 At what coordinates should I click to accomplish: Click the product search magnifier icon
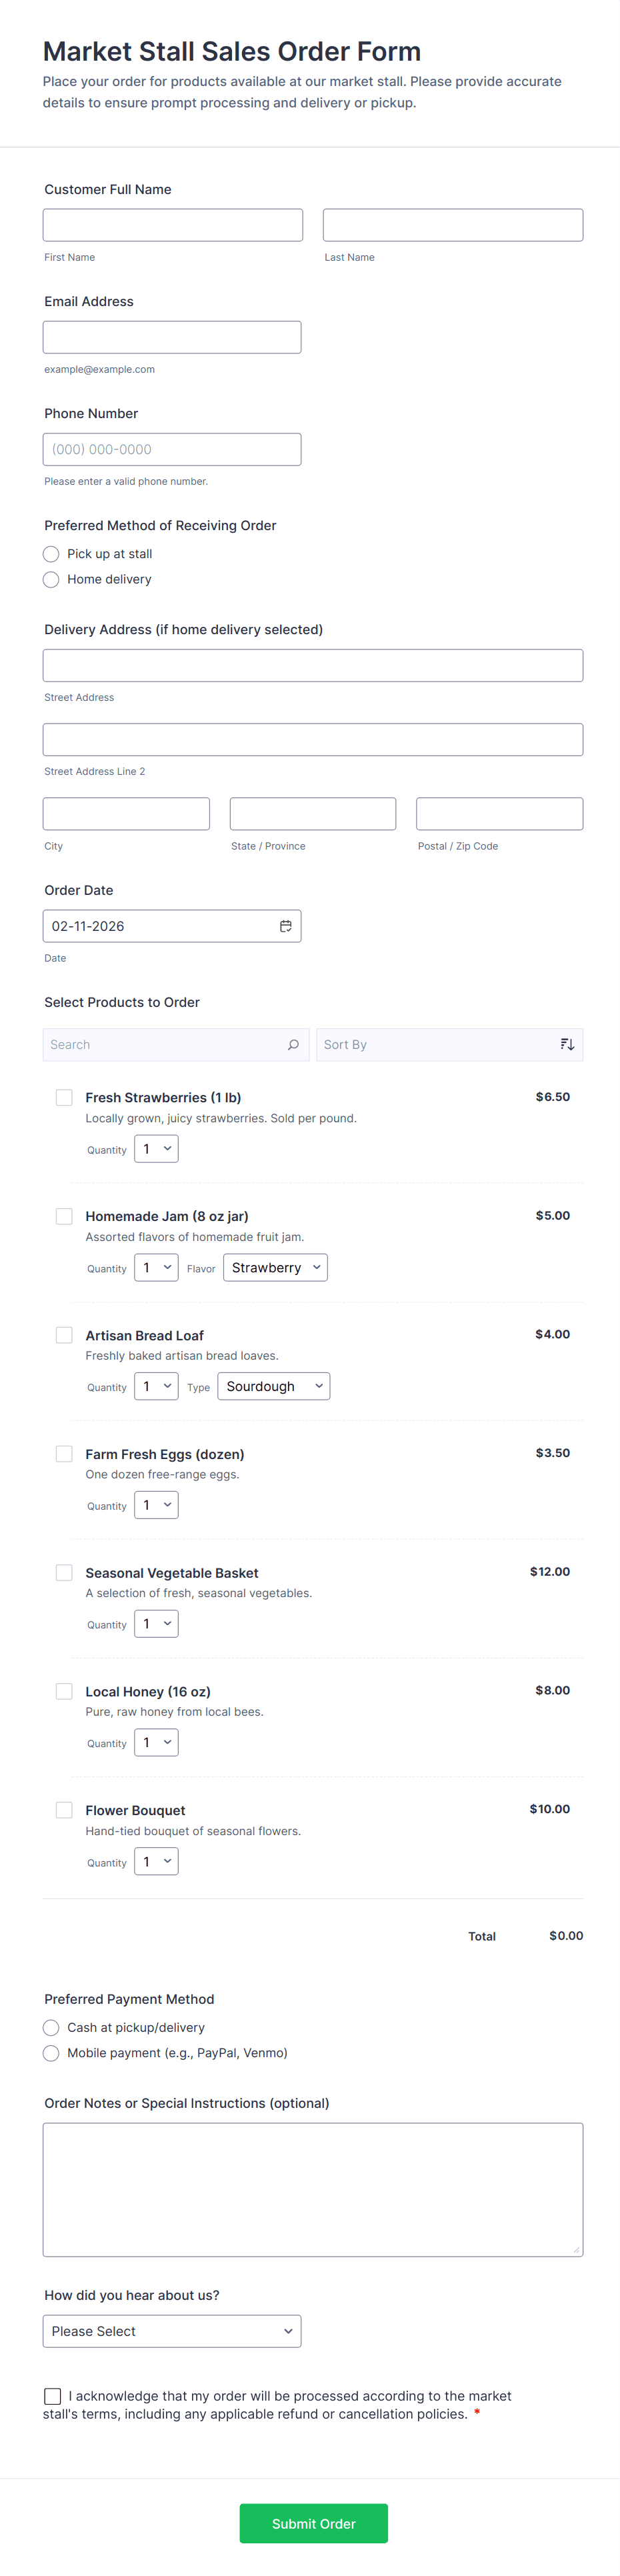click(293, 1045)
